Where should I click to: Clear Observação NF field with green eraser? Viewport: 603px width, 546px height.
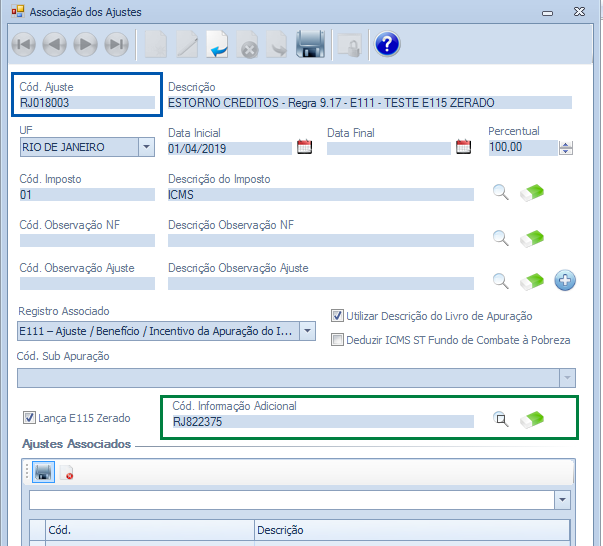point(532,237)
